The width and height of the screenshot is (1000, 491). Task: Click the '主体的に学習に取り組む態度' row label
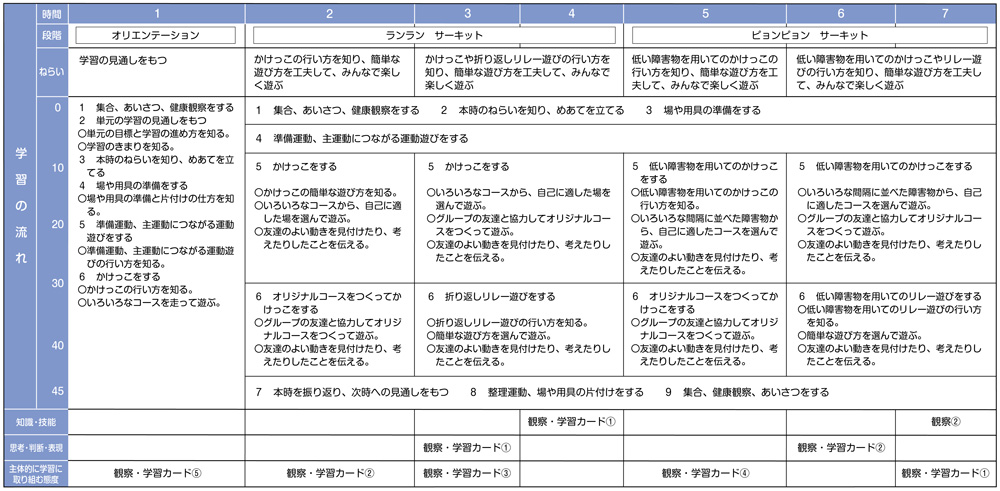36,473
